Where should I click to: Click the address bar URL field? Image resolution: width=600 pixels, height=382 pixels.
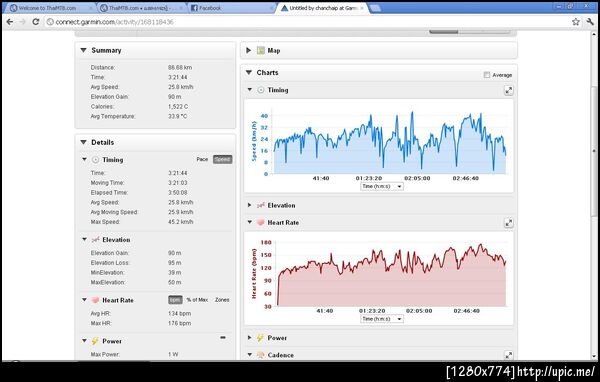point(306,22)
